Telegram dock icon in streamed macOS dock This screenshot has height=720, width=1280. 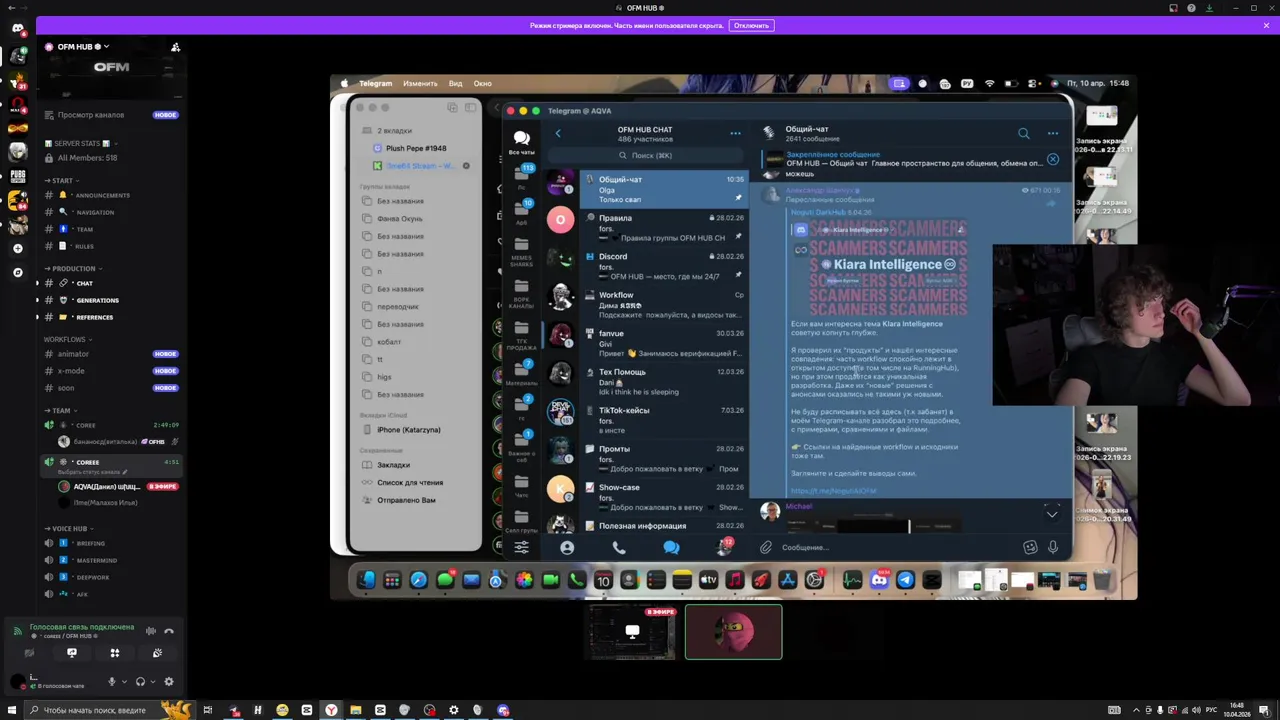(x=905, y=580)
